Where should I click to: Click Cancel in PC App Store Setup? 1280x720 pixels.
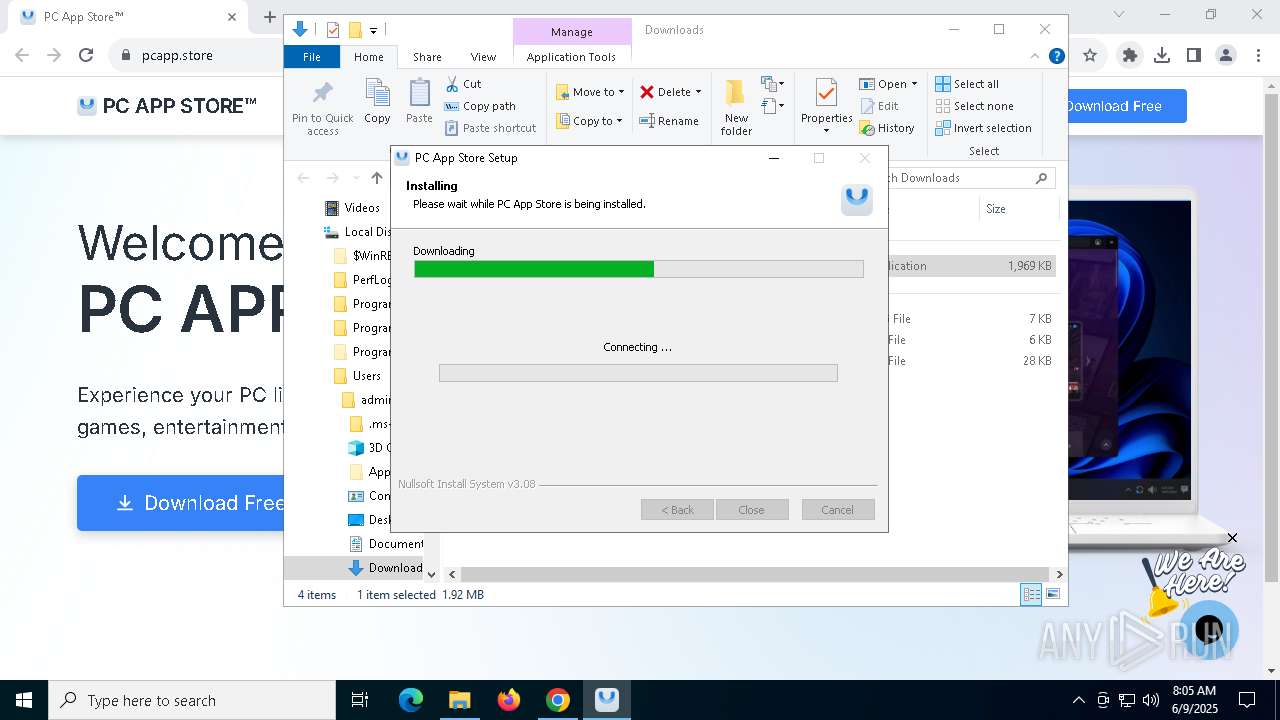tap(838, 510)
